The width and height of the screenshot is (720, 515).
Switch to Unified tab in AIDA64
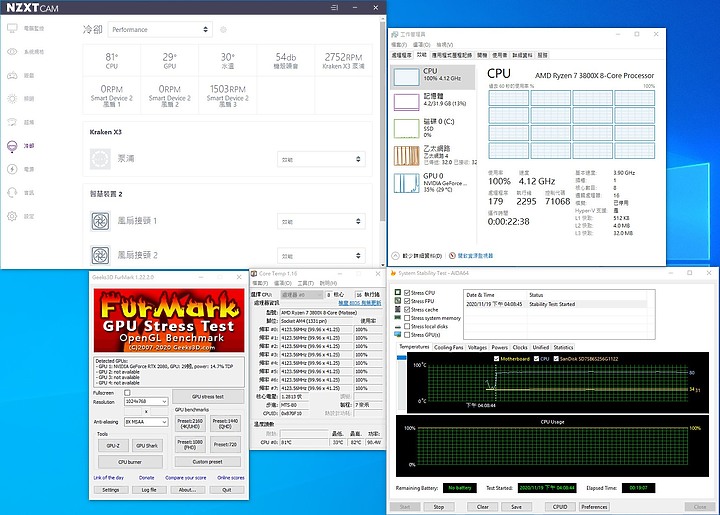point(540,347)
